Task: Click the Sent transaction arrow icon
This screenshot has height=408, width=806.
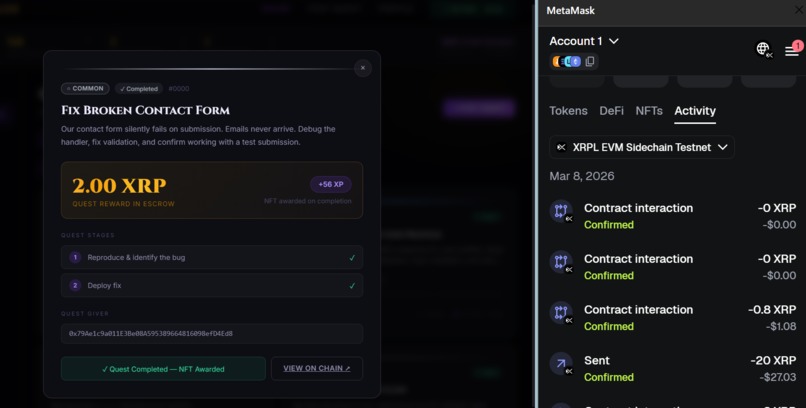Action: pos(561,364)
